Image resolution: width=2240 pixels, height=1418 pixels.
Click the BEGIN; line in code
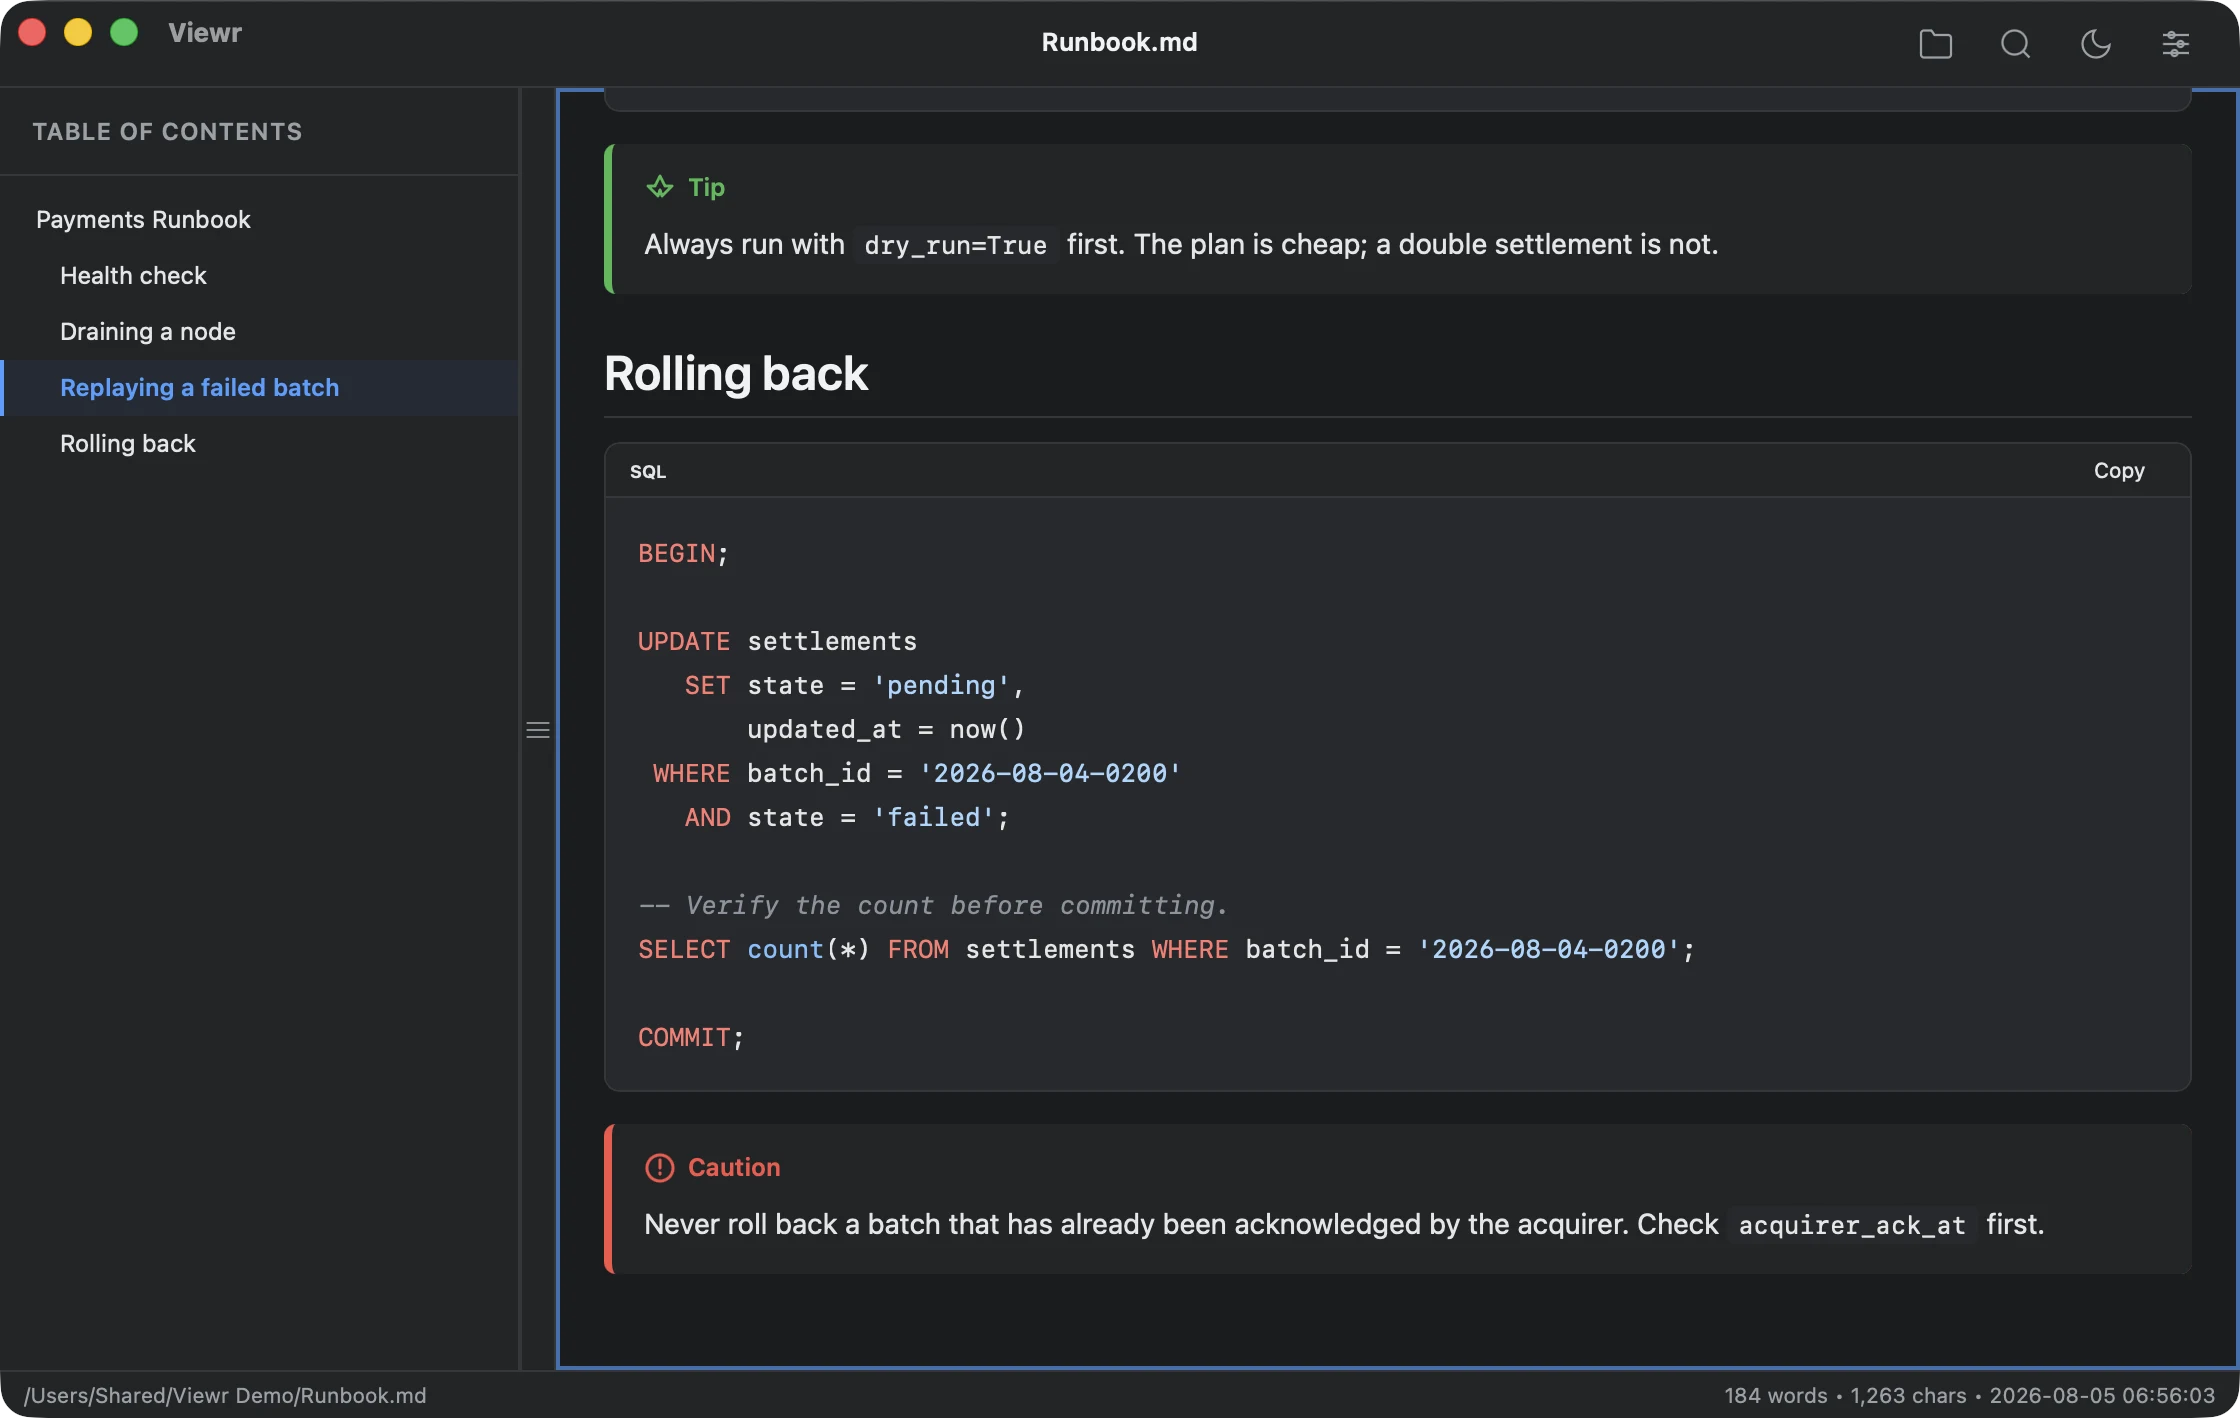pos(683,553)
